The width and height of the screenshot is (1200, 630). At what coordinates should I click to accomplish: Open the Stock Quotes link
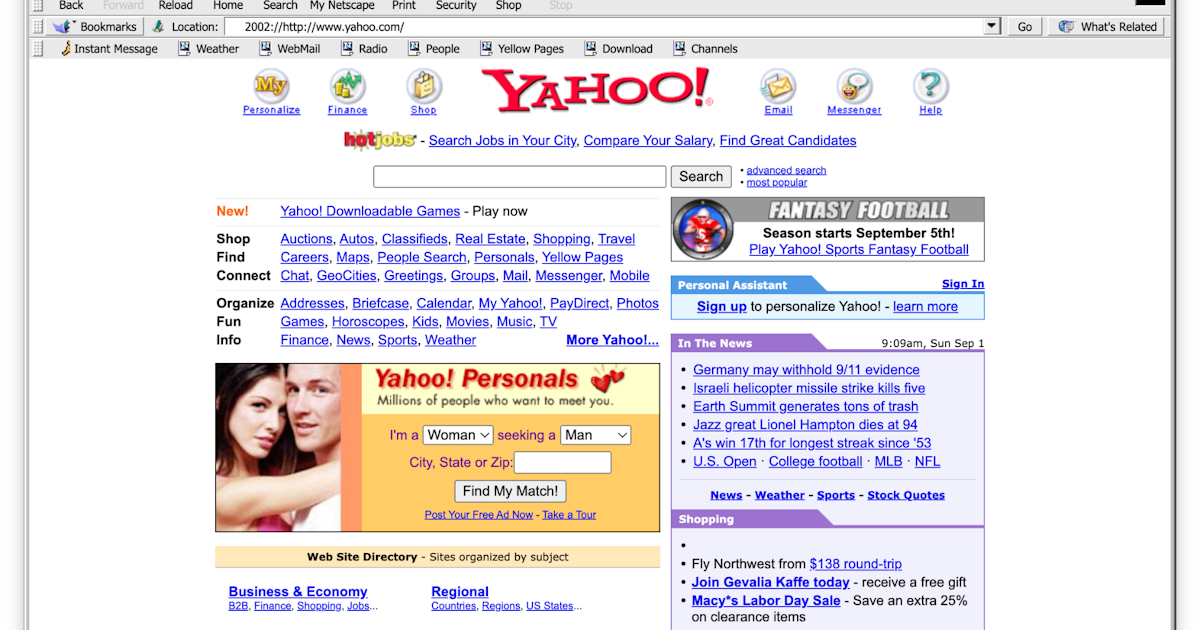(906, 495)
